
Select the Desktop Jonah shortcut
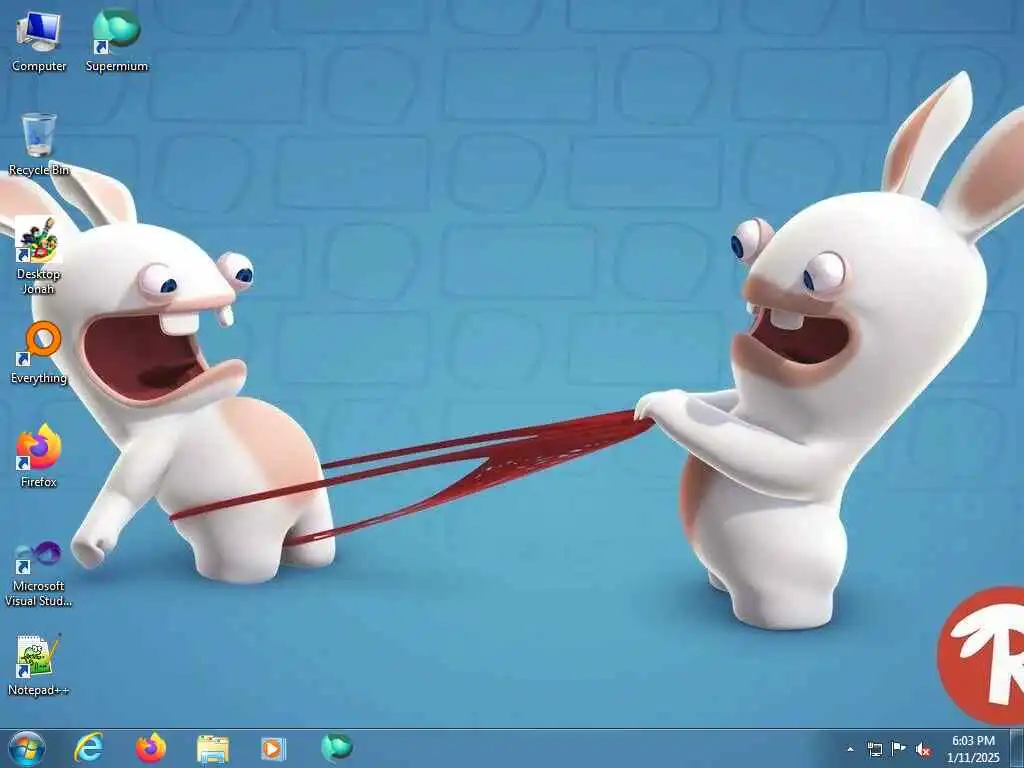pyautogui.click(x=39, y=255)
